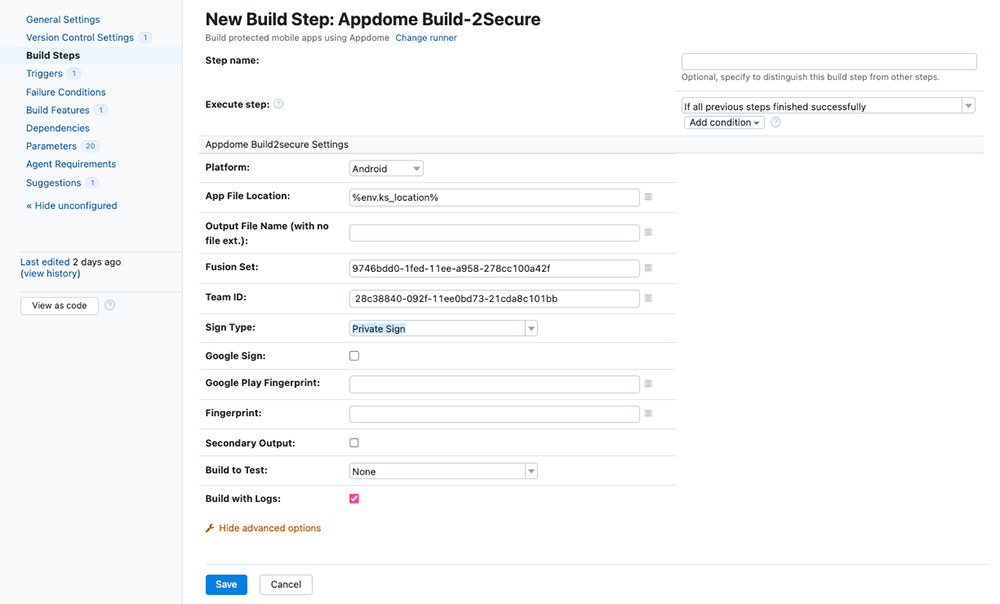Click parameter picker icon beside Output File Name
This screenshot has width=1000, height=604.
(648, 232)
